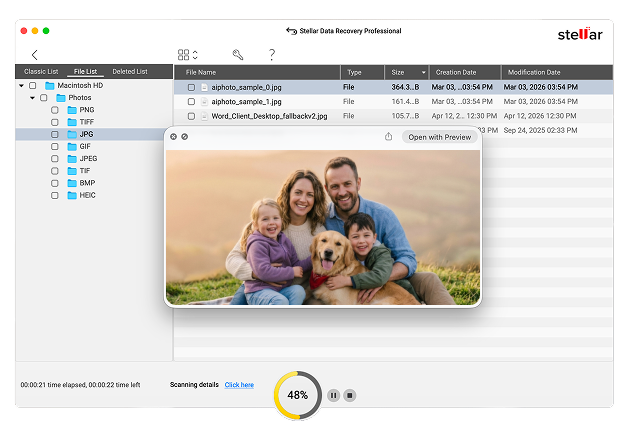Click the circle-slash icon in the preview popup

point(185,137)
